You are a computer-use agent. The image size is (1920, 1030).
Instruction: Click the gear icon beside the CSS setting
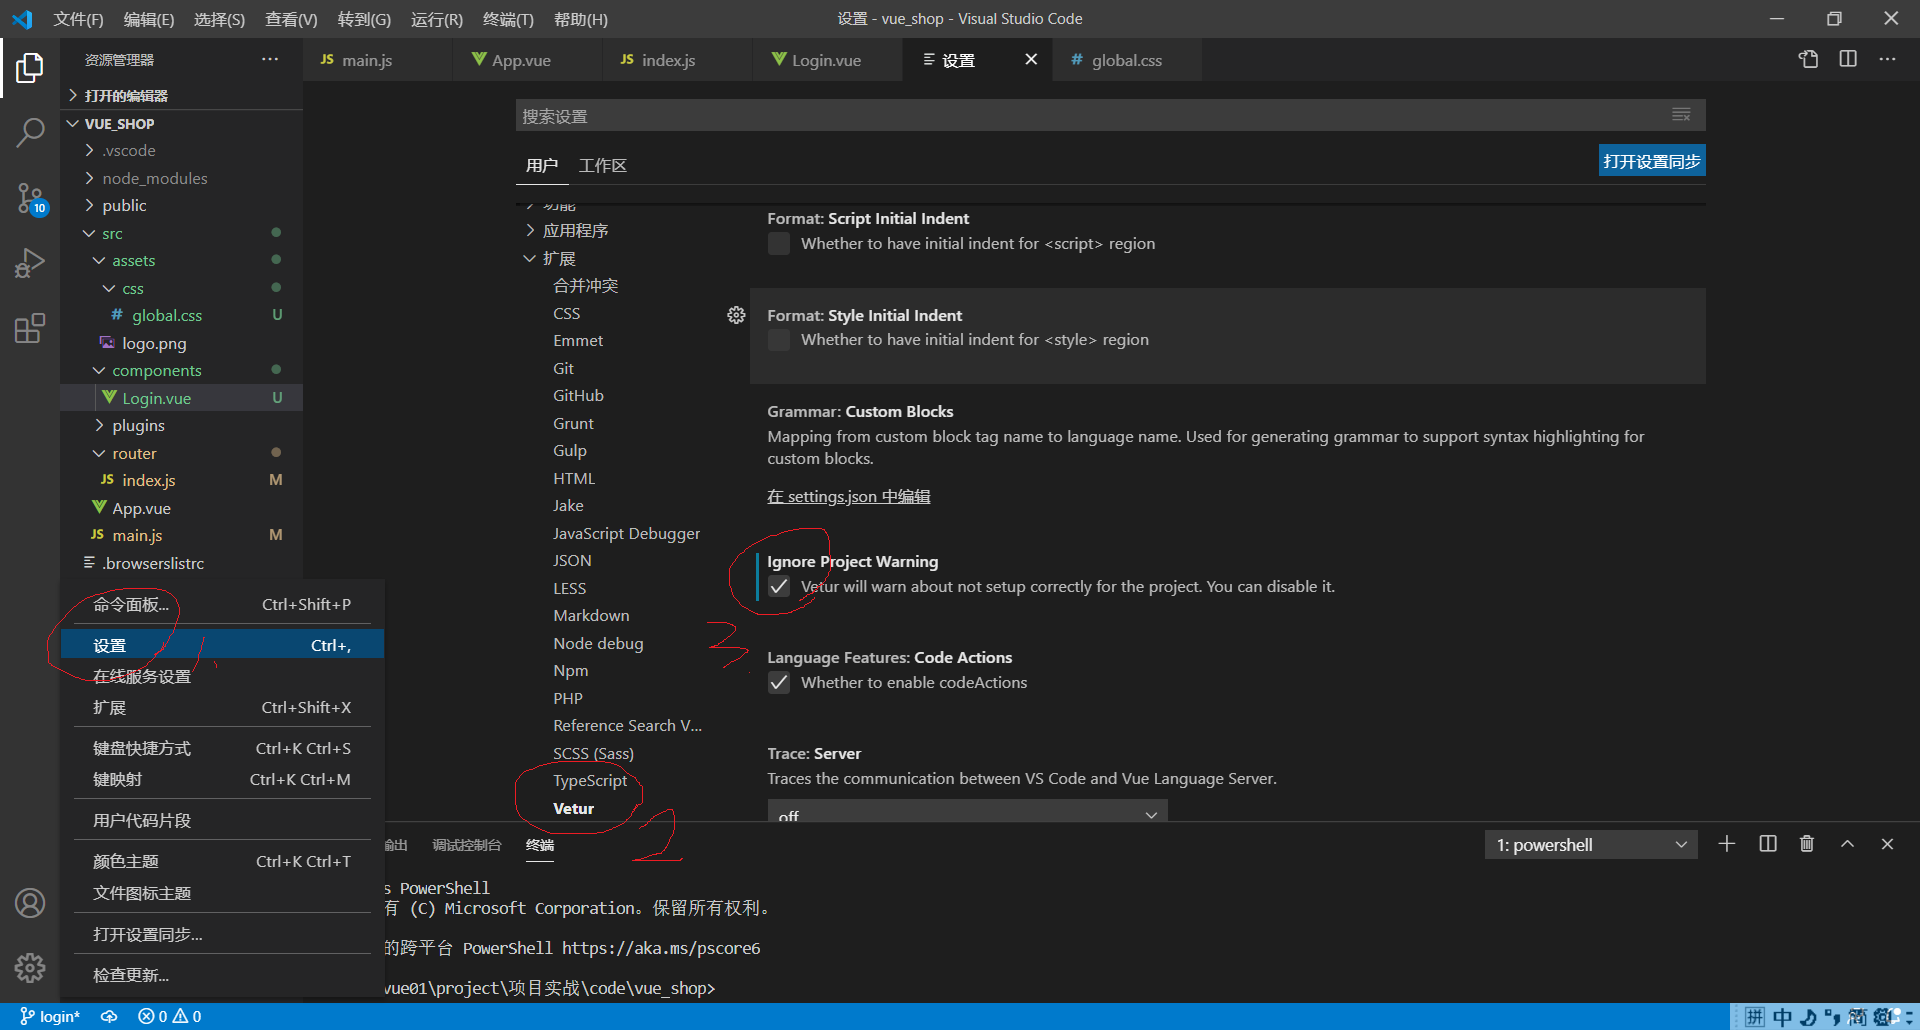(737, 314)
